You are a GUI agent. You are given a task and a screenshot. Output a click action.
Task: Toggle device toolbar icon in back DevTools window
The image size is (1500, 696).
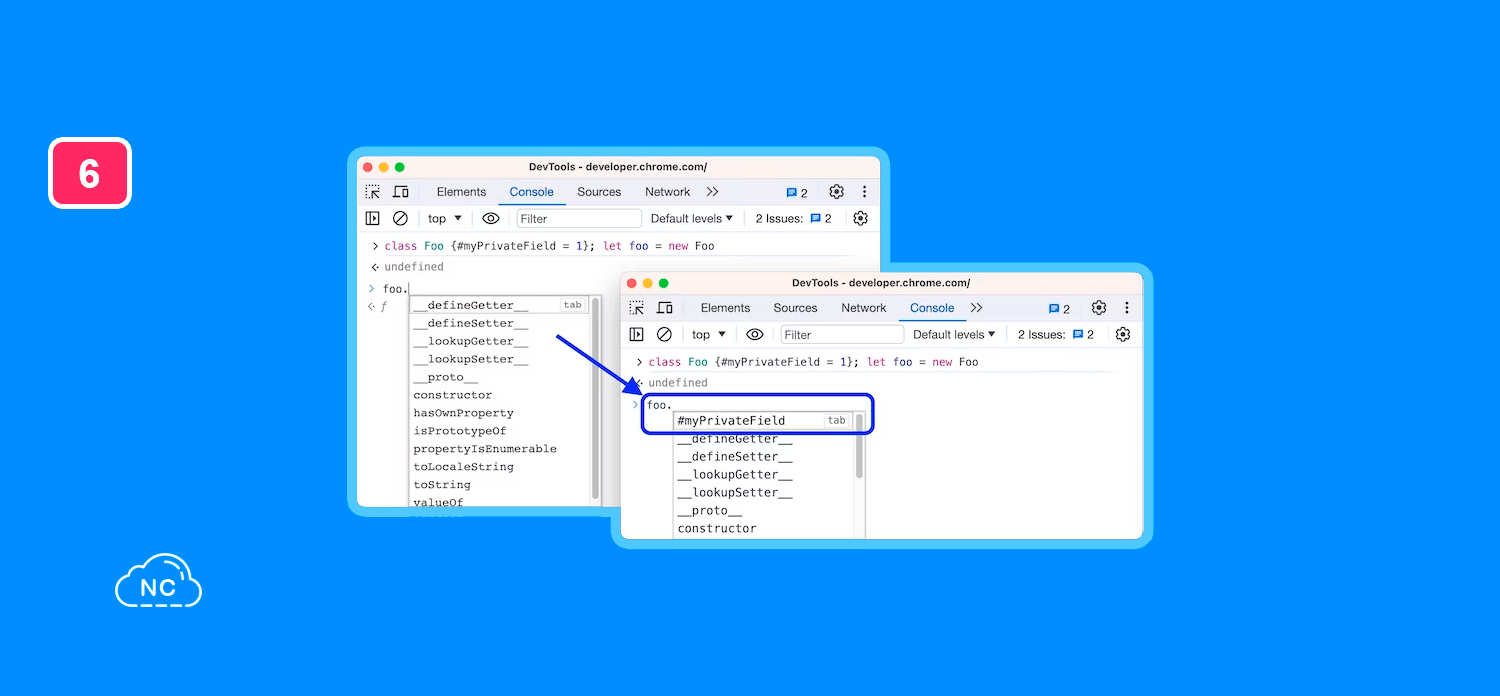tap(401, 192)
